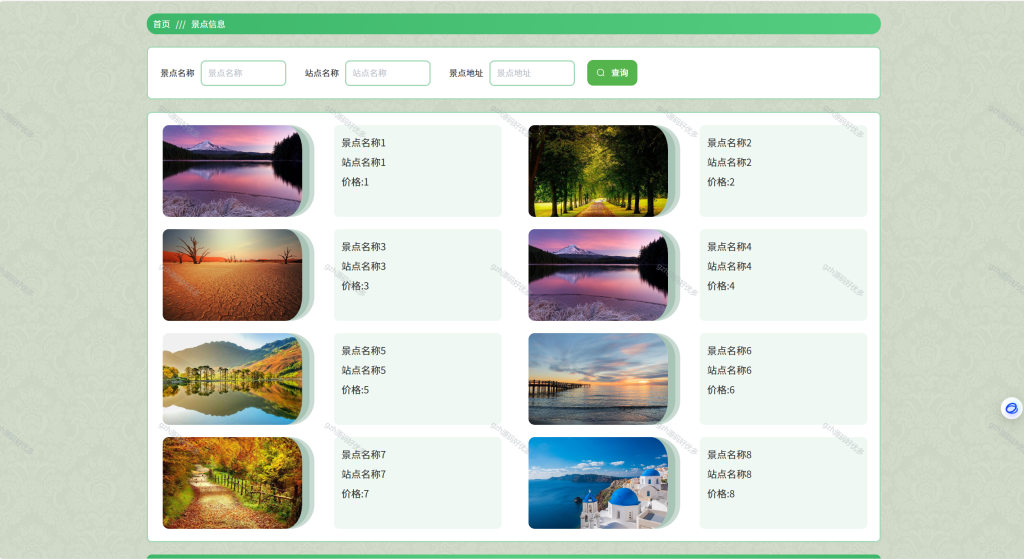The image size is (1024, 559).
Task: Select the 景点名称6 title text
Action: pos(729,350)
